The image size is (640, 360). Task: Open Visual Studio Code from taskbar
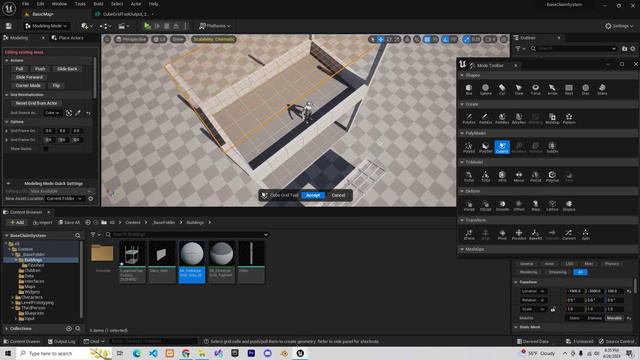click(x=153, y=353)
